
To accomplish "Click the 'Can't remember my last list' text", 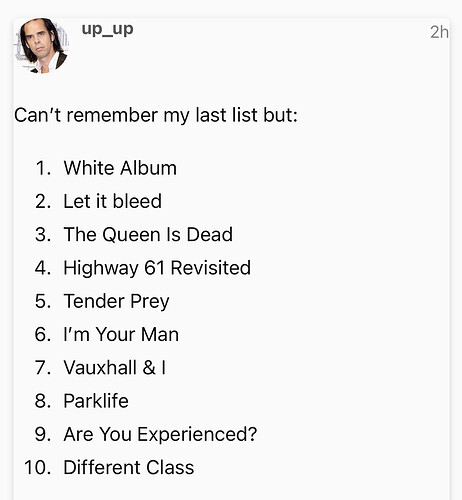I will [135, 115].
